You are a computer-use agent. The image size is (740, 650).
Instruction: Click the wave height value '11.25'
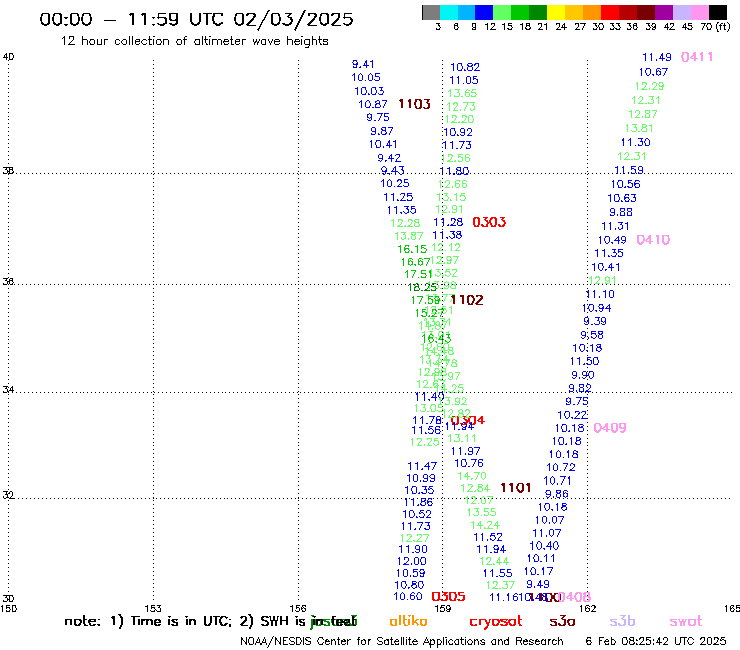398,197
